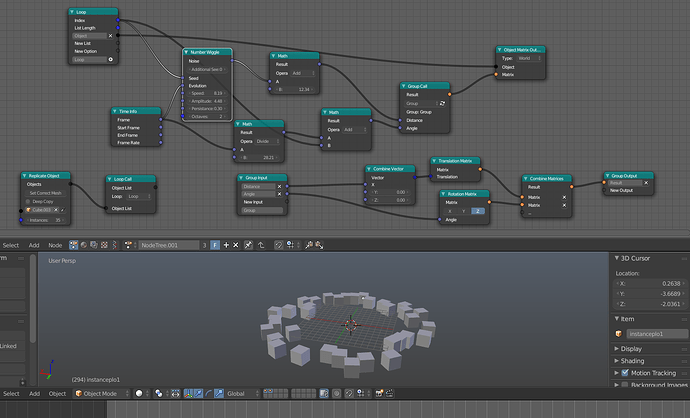Select the Animation Nodes tree type icon
This screenshot has width=690, height=418.
tap(73, 245)
